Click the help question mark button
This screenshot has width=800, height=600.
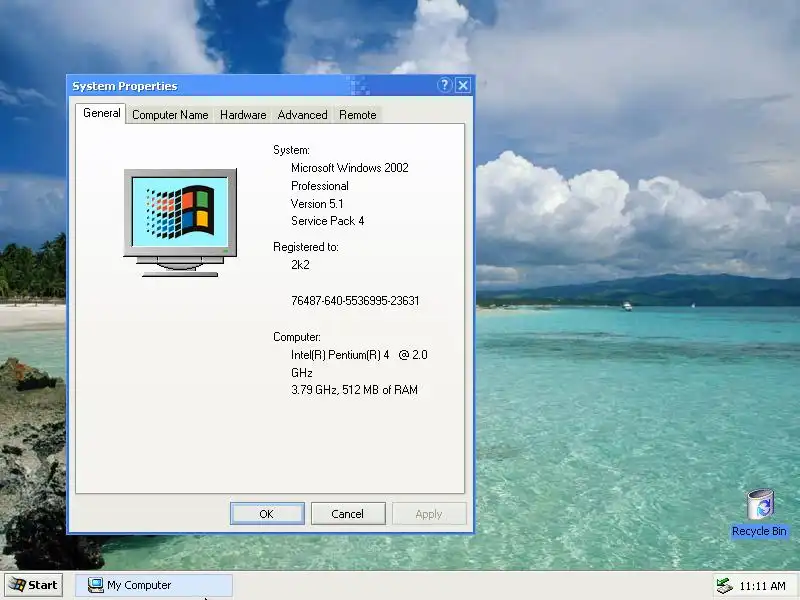pos(444,85)
